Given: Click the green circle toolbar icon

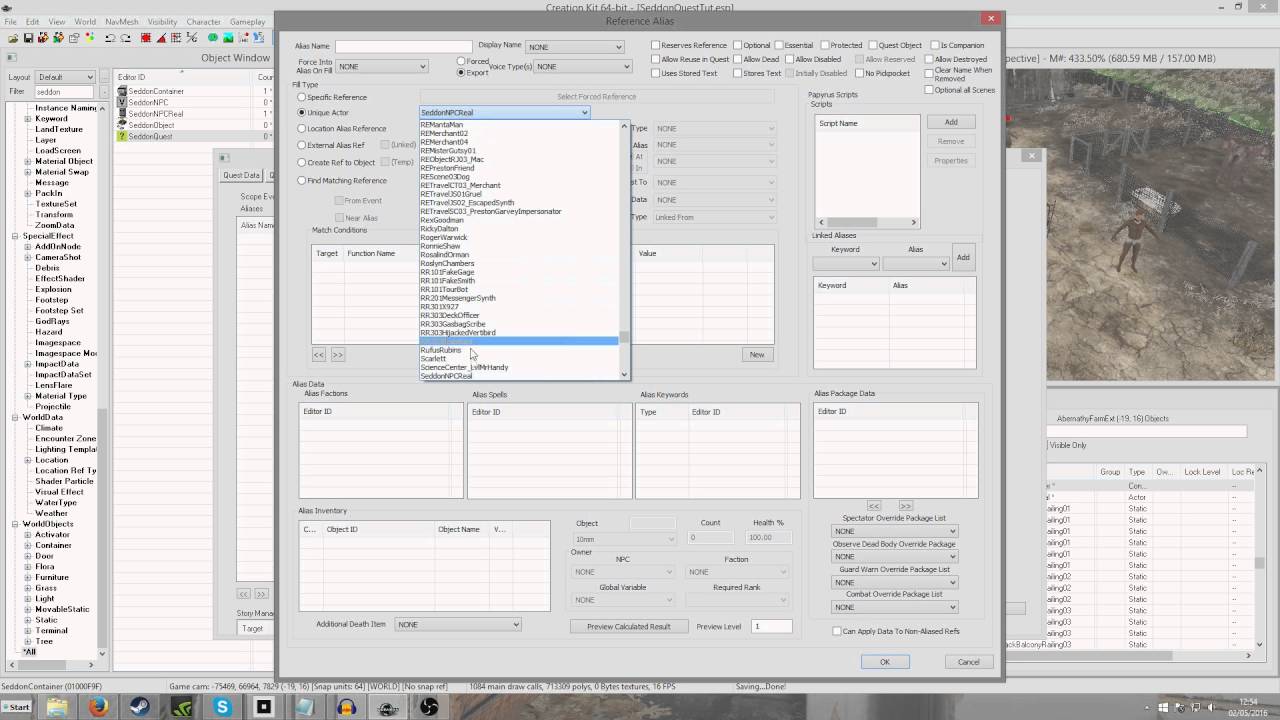Looking at the screenshot, I should click(x=213, y=38).
